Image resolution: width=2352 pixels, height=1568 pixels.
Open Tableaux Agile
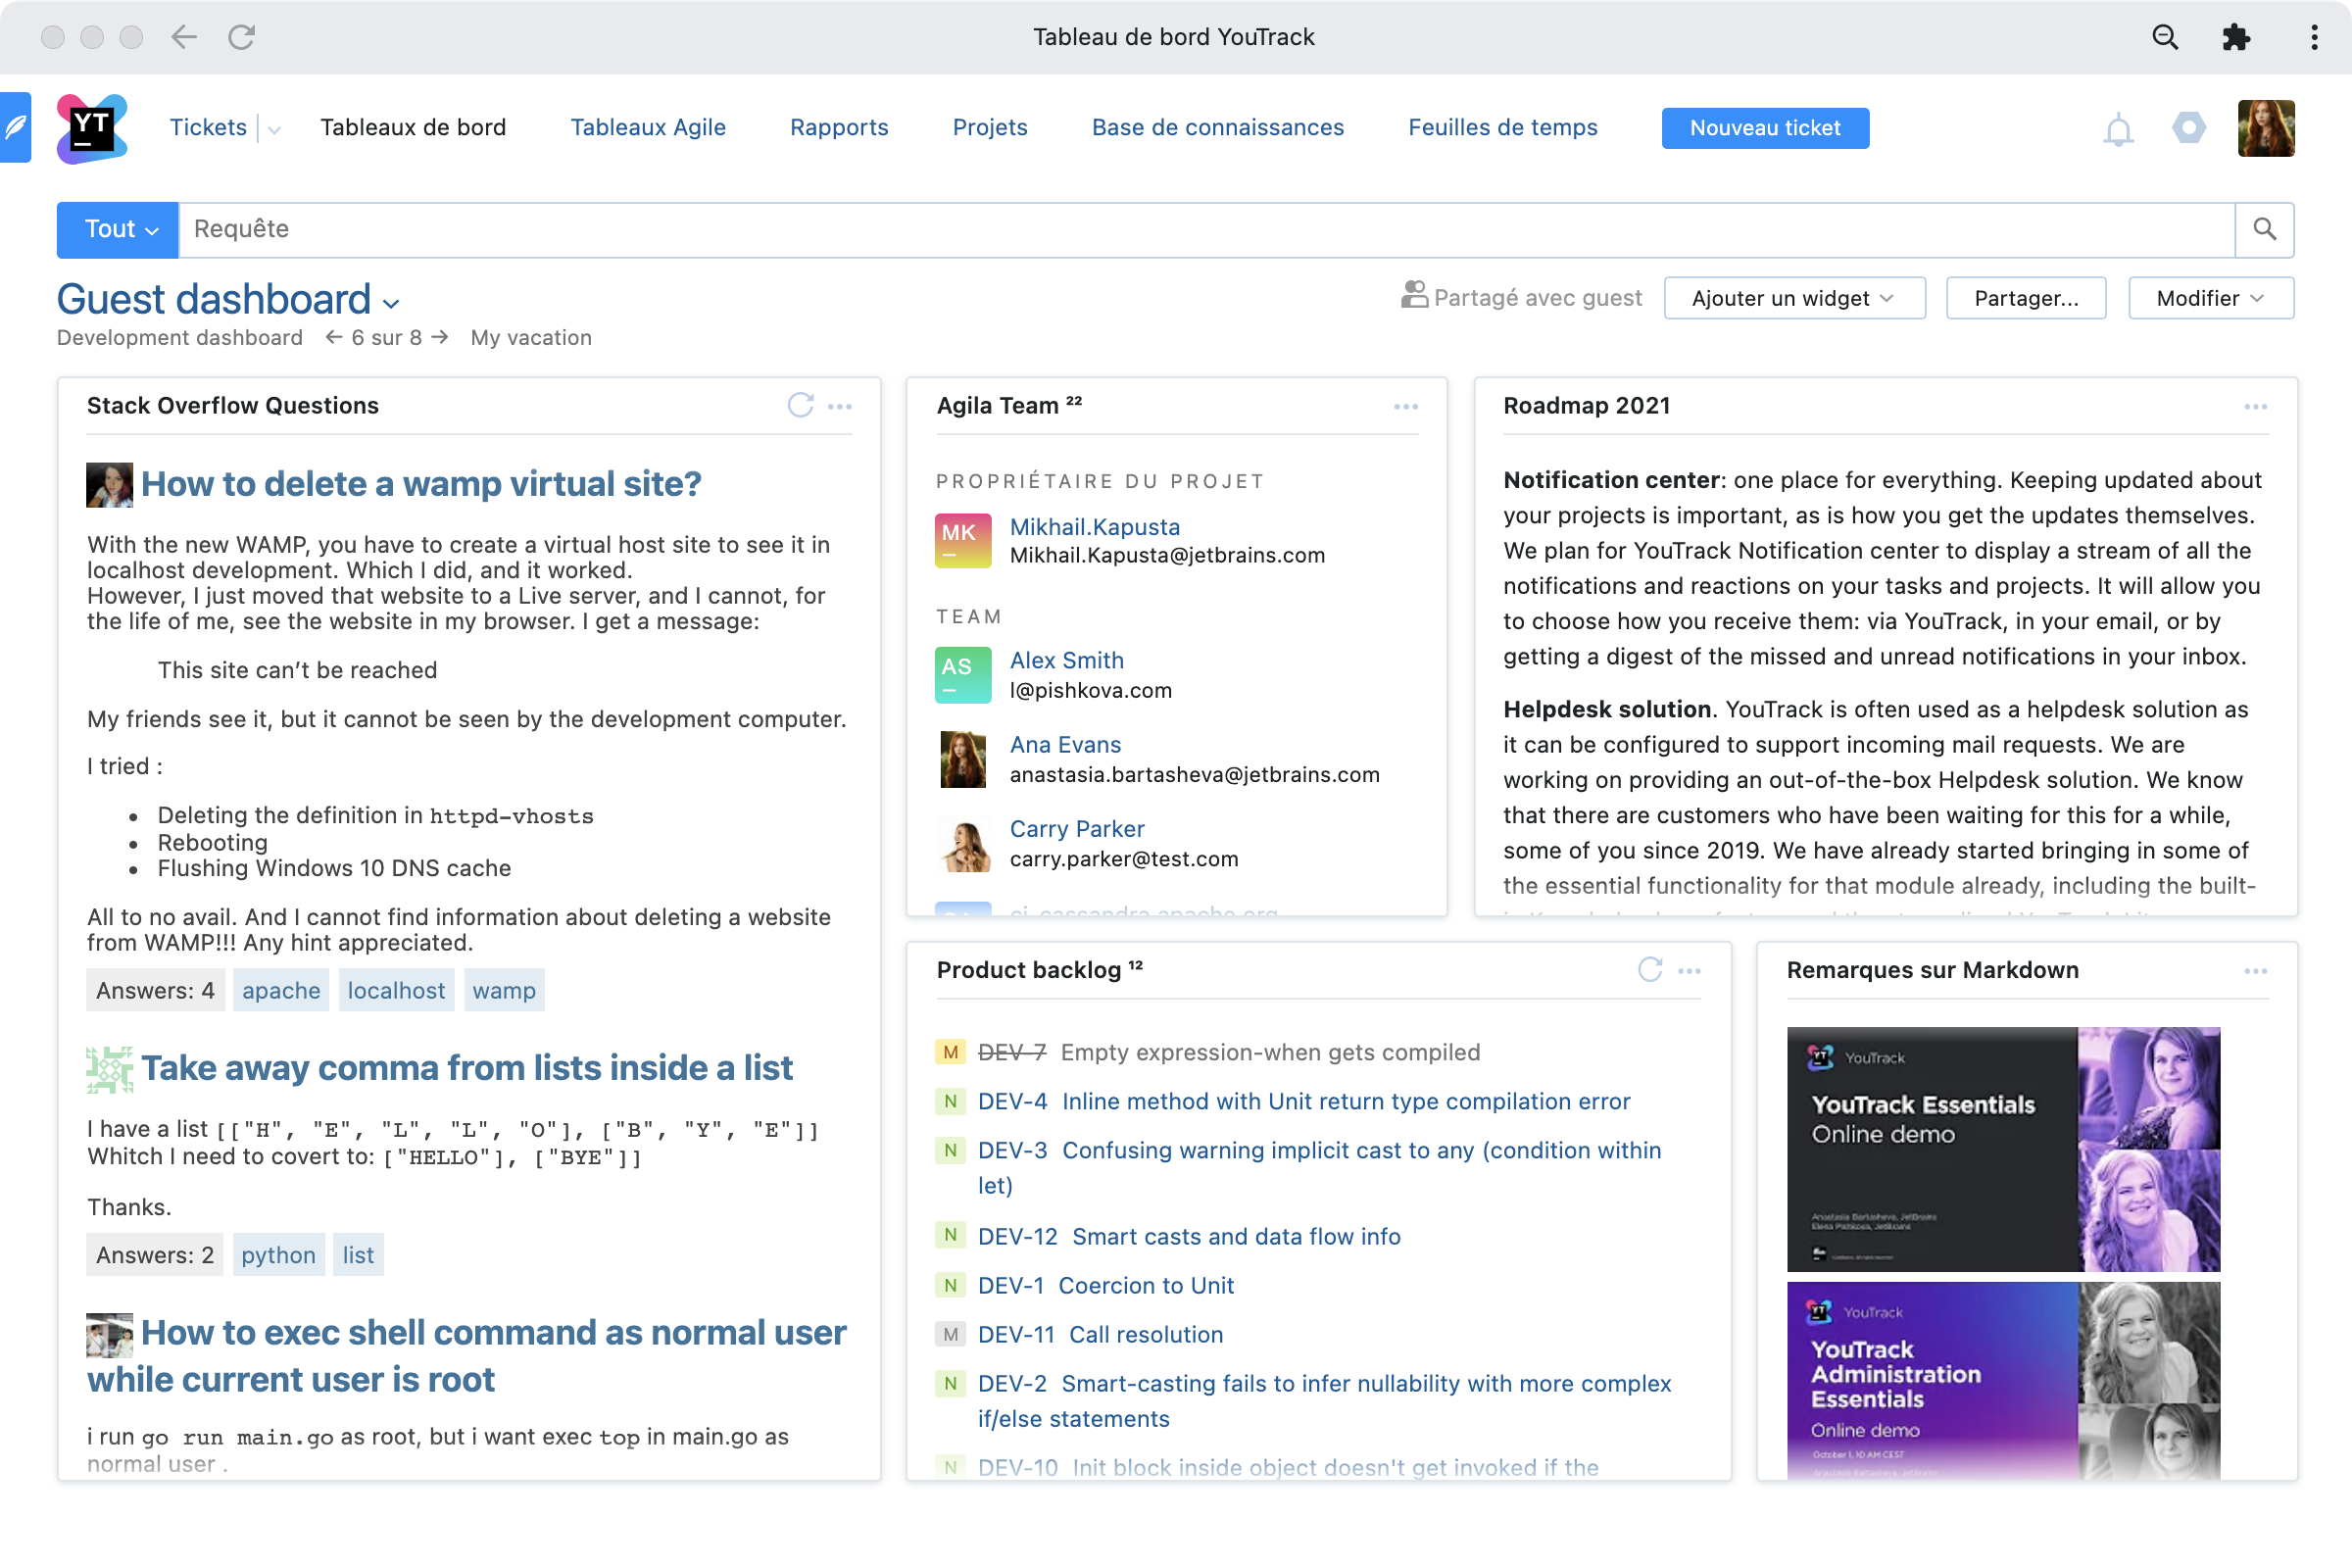point(648,127)
